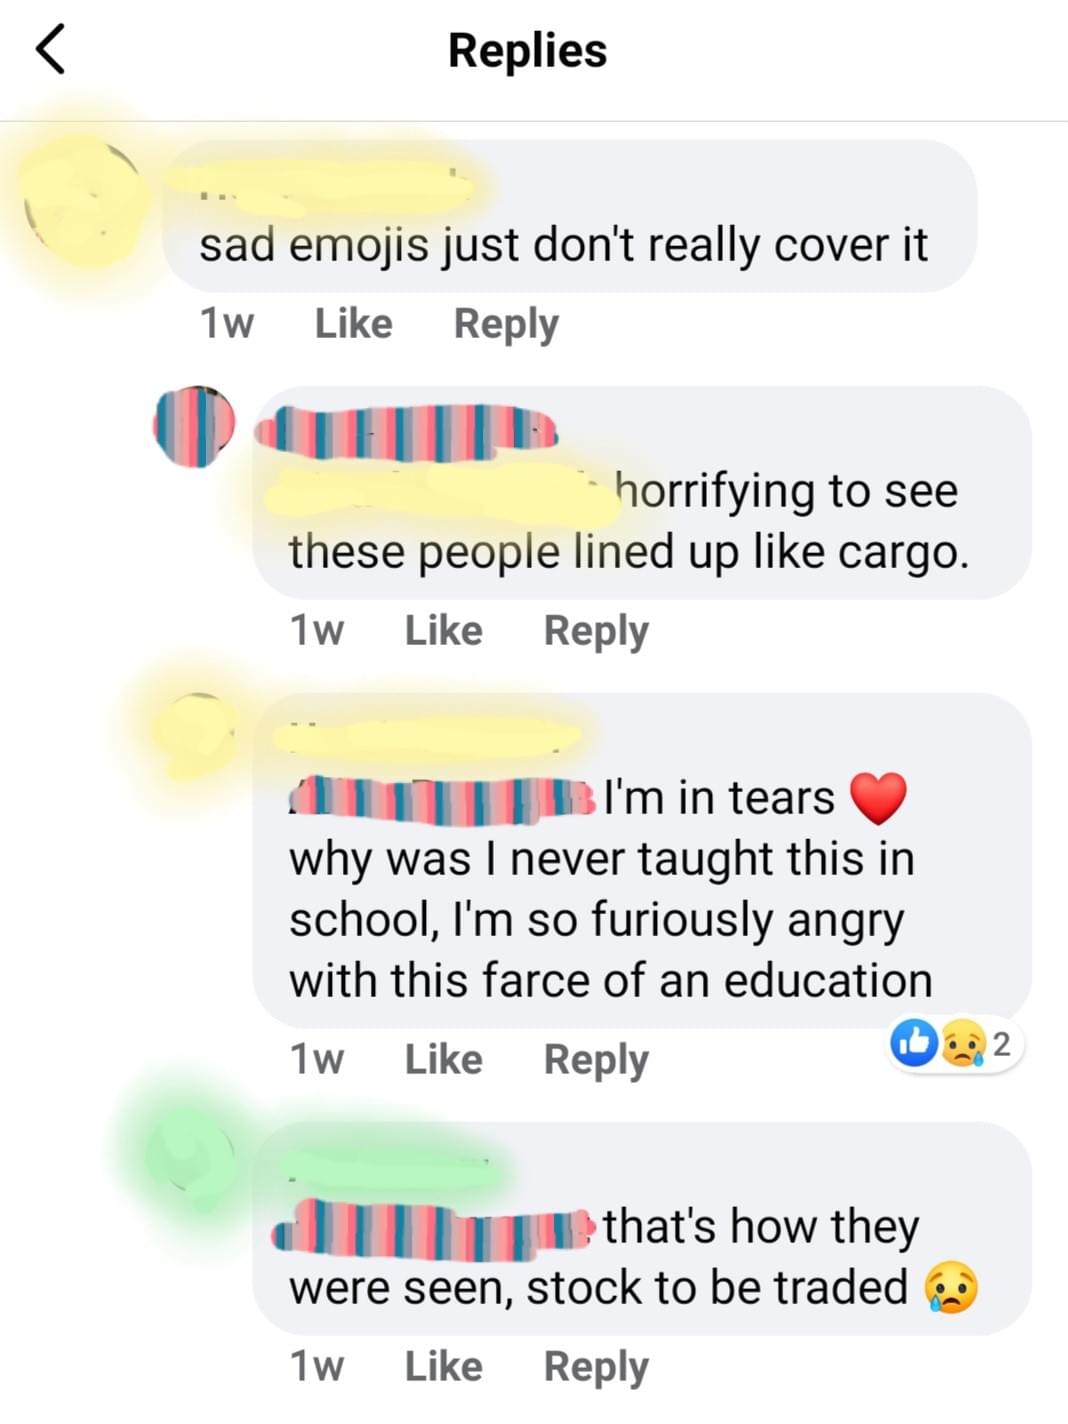Viewport: 1068px width, 1424px height.
Task: Go back using the back arrow
Action: pyautogui.click(x=50, y=50)
